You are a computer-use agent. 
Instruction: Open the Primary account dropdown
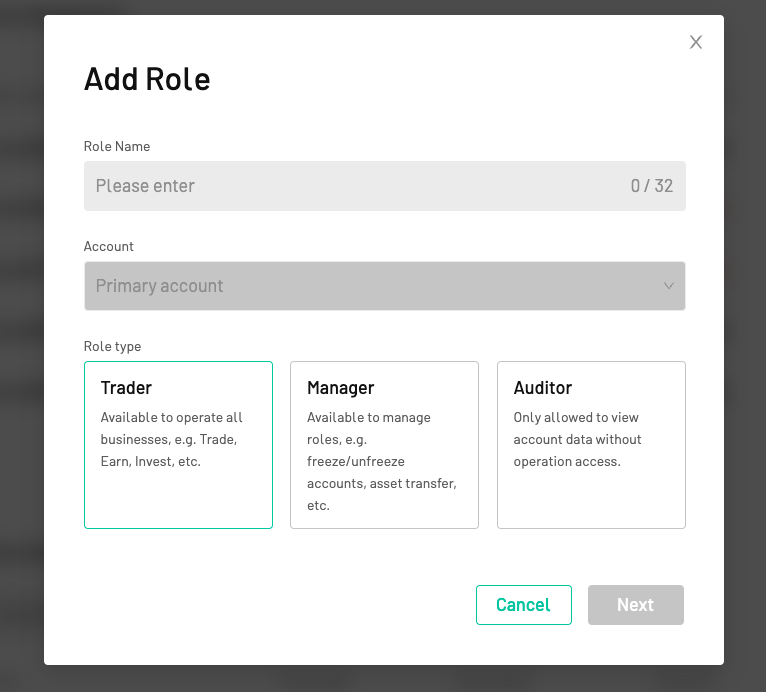[385, 286]
